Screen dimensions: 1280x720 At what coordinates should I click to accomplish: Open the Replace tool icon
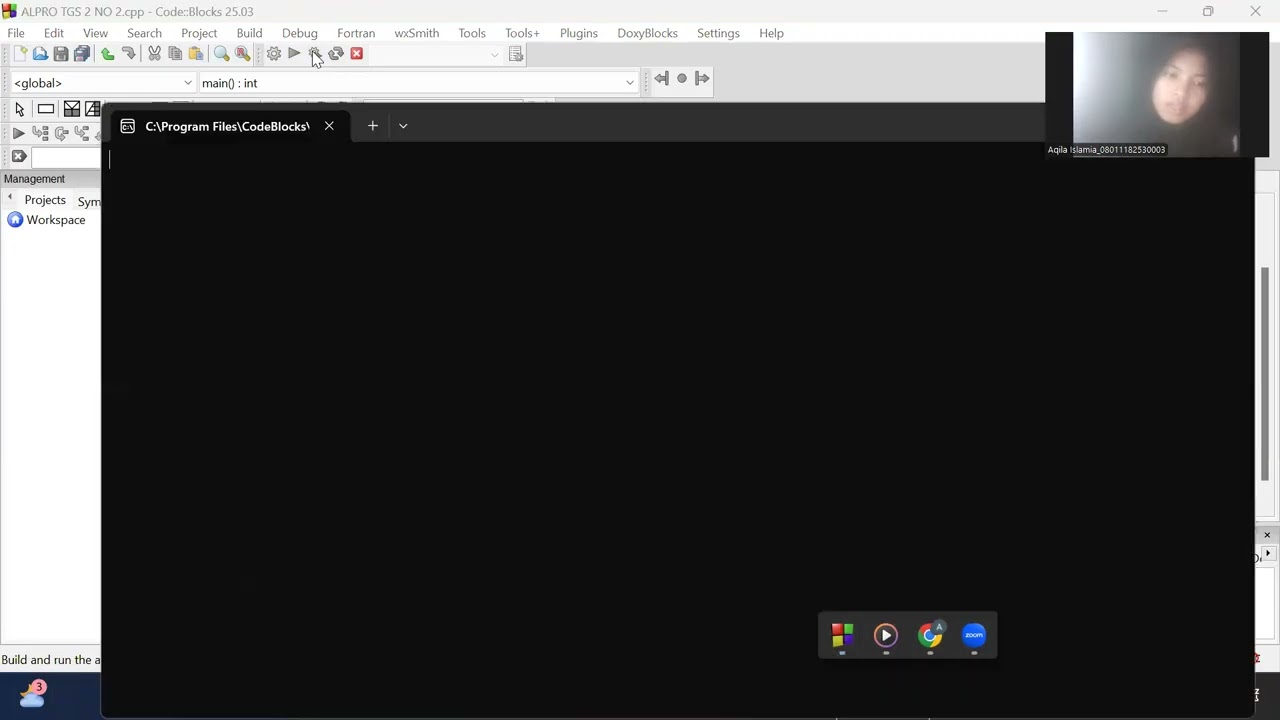[242, 54]
